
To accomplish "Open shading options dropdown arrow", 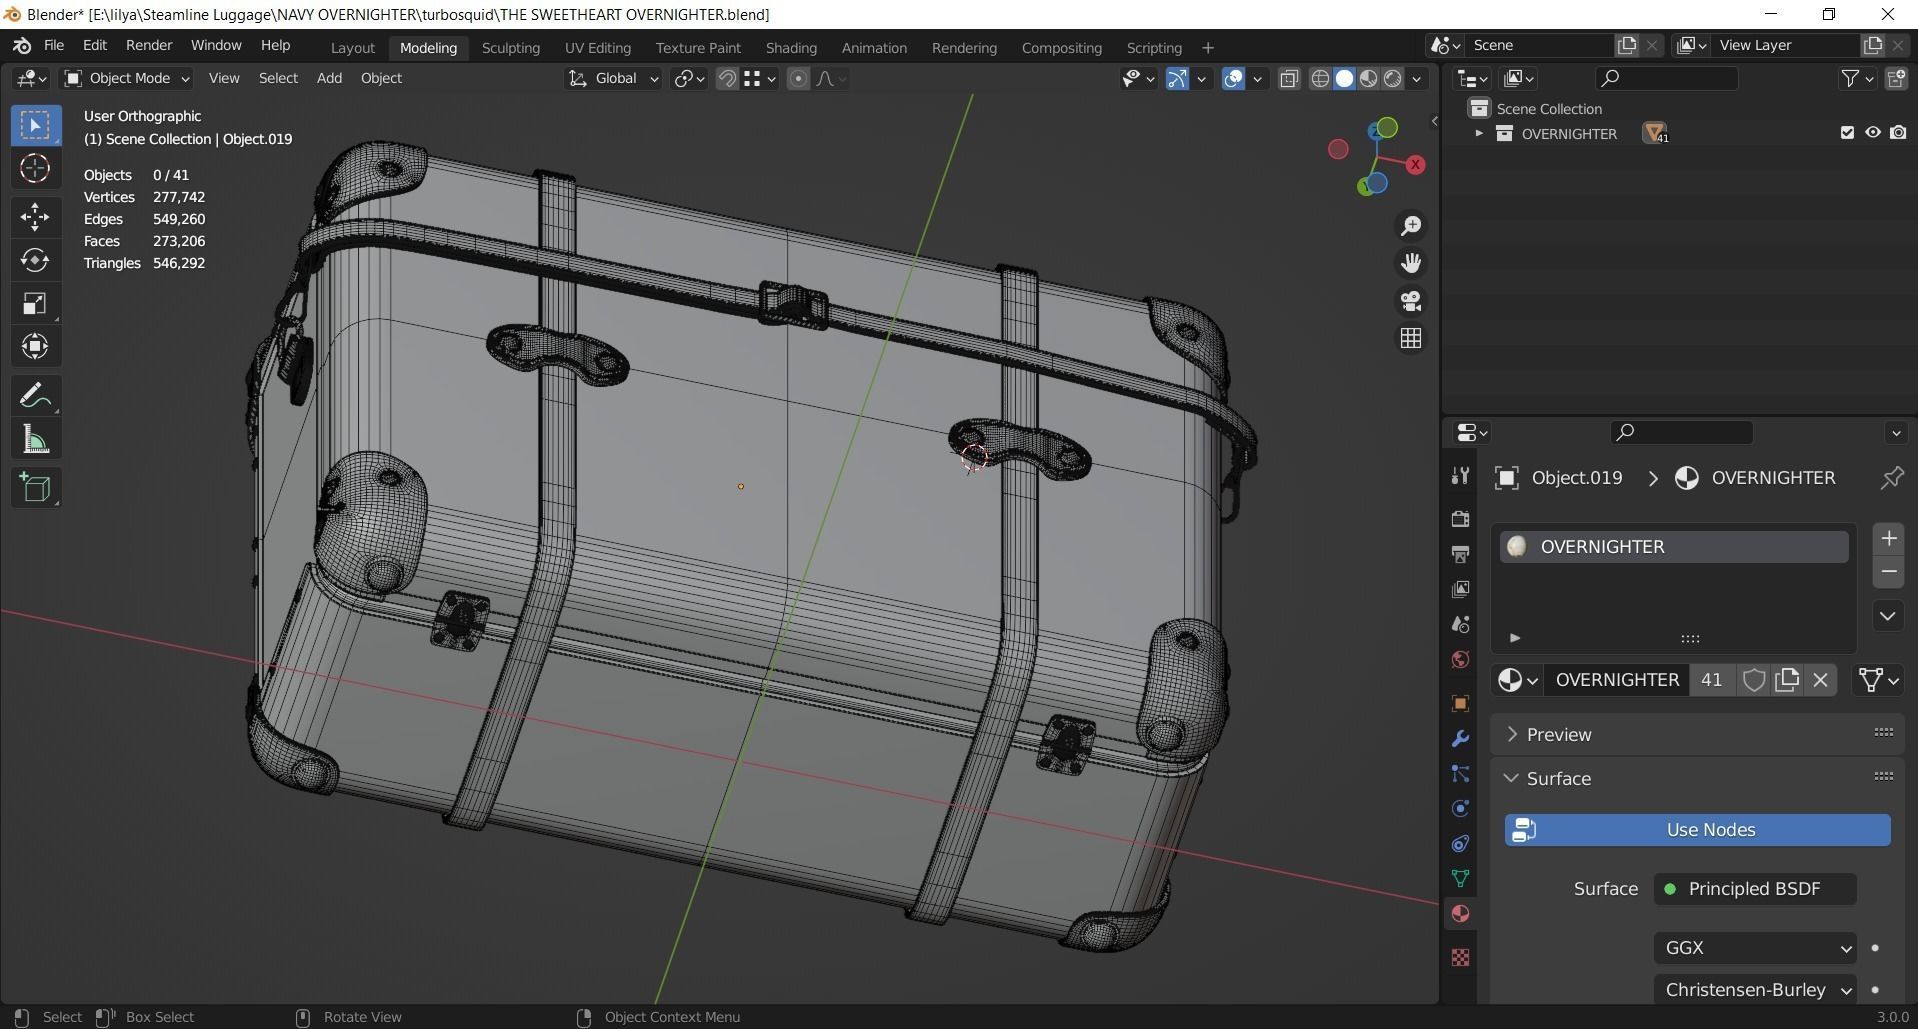I will pyautogui.click(x=1417, y=78).
